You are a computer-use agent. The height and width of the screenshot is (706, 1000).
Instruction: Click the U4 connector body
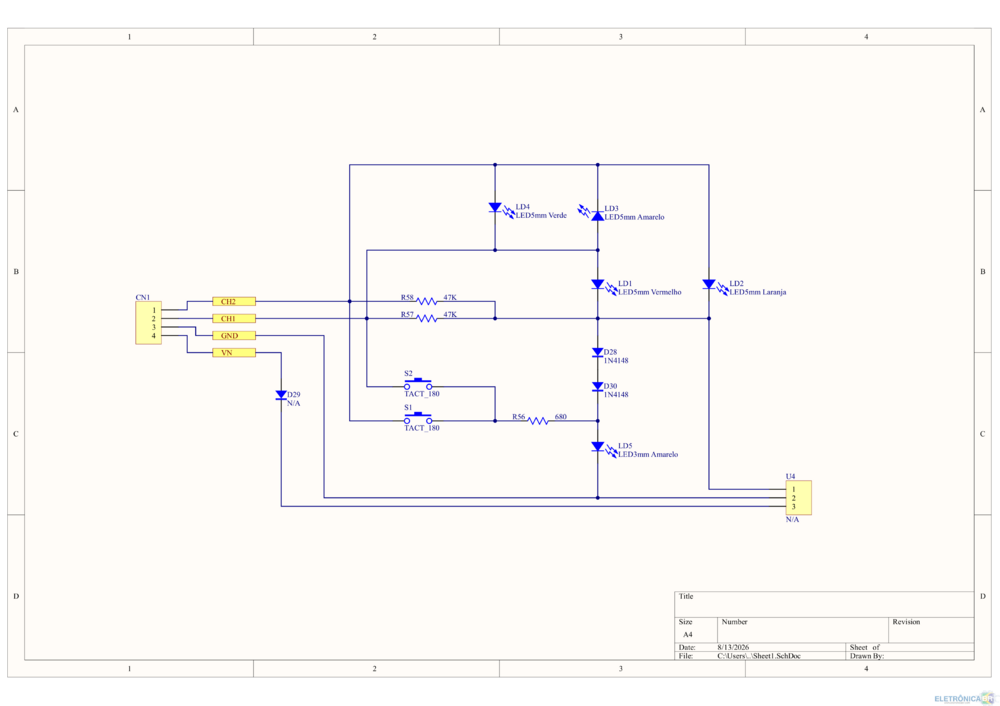pos(798,497)
